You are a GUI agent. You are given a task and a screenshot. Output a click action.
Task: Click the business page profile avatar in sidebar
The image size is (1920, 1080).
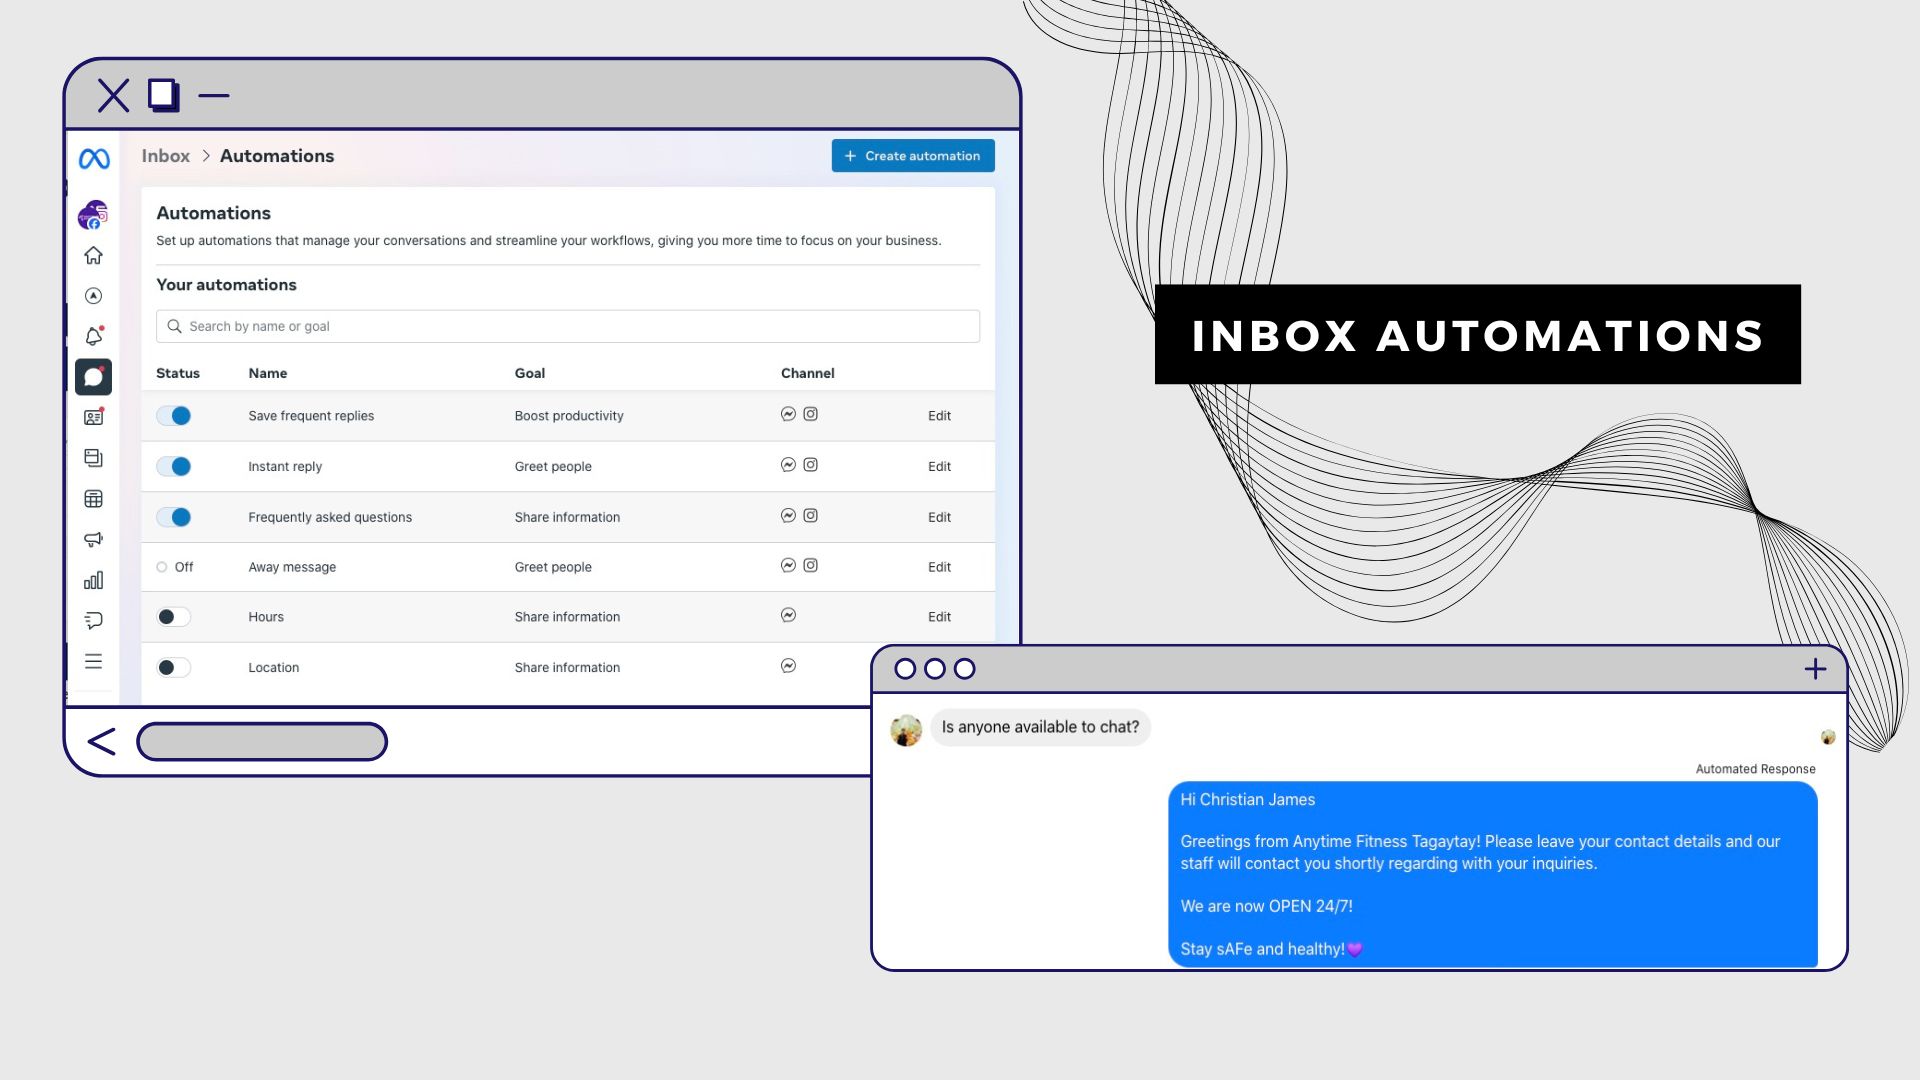(x=93, y=214)
